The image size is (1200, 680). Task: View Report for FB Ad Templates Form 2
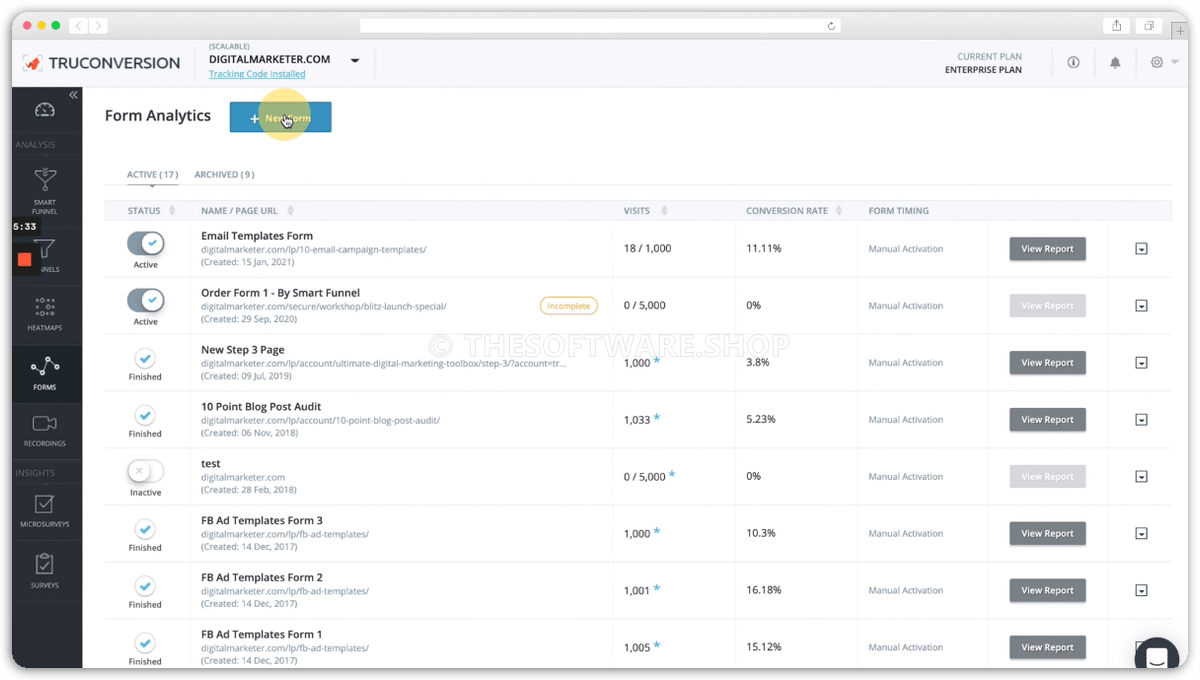tap(1047, 591)
